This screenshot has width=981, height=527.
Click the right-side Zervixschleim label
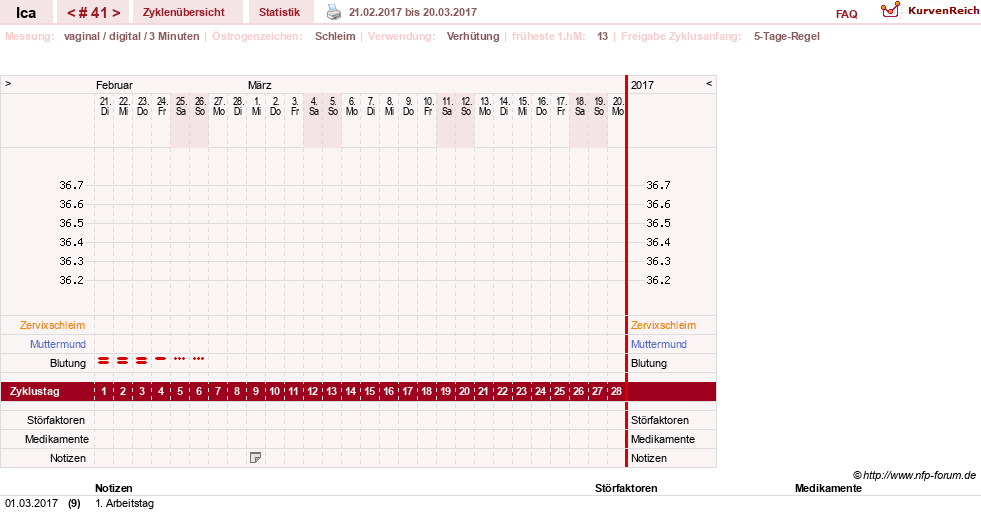[663, 325]
